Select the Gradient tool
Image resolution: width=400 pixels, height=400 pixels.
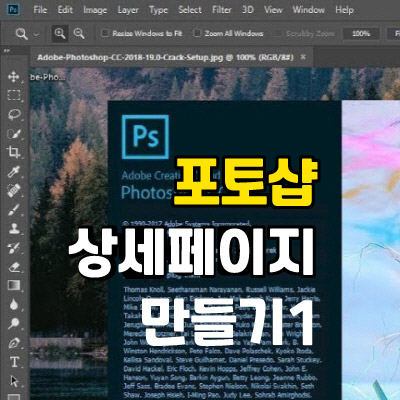pos(14,286)
